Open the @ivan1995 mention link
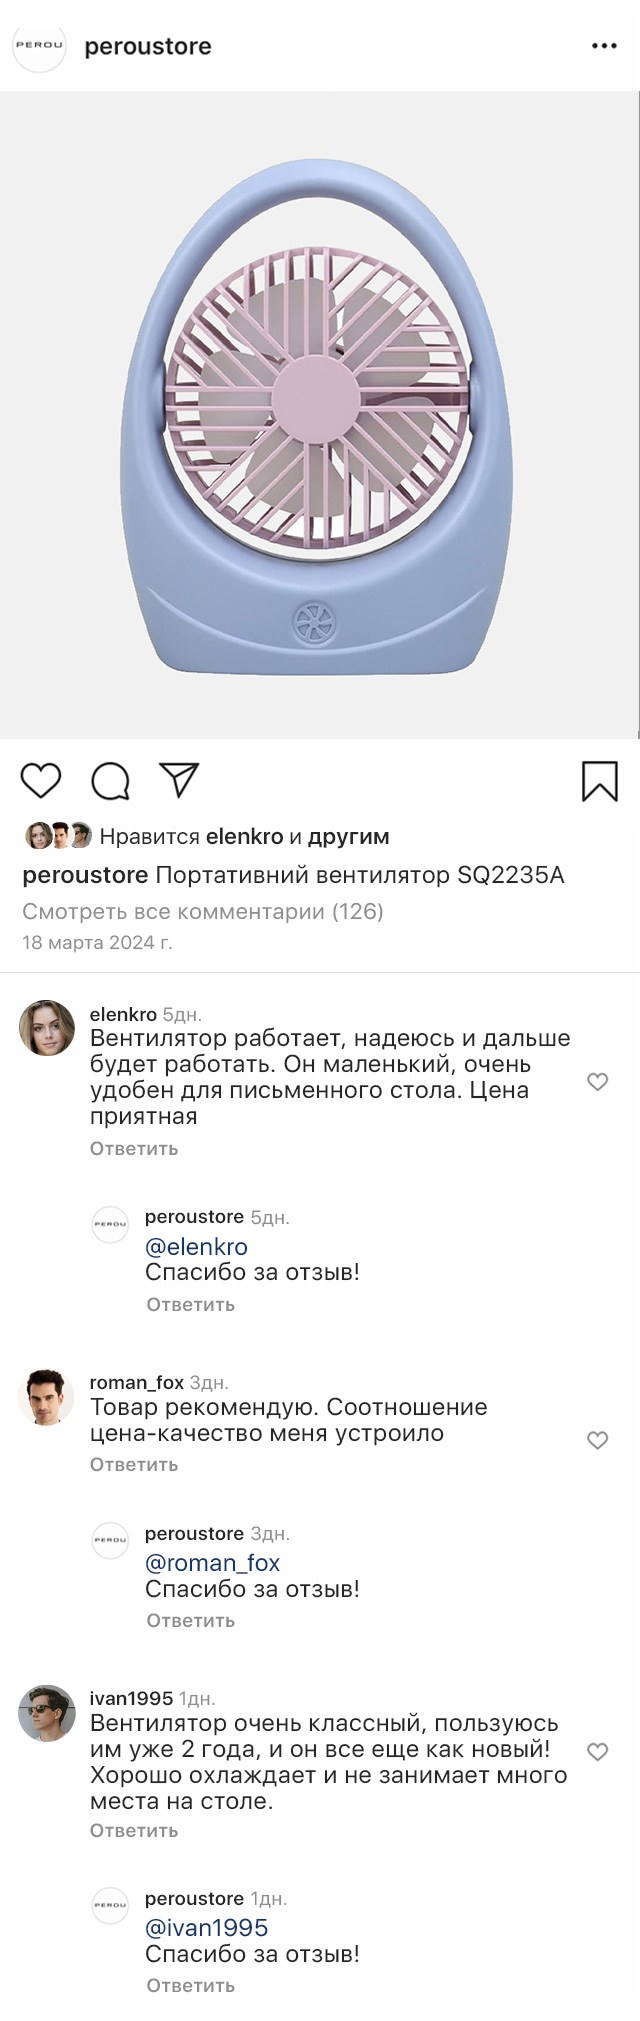 [206, 1927]
